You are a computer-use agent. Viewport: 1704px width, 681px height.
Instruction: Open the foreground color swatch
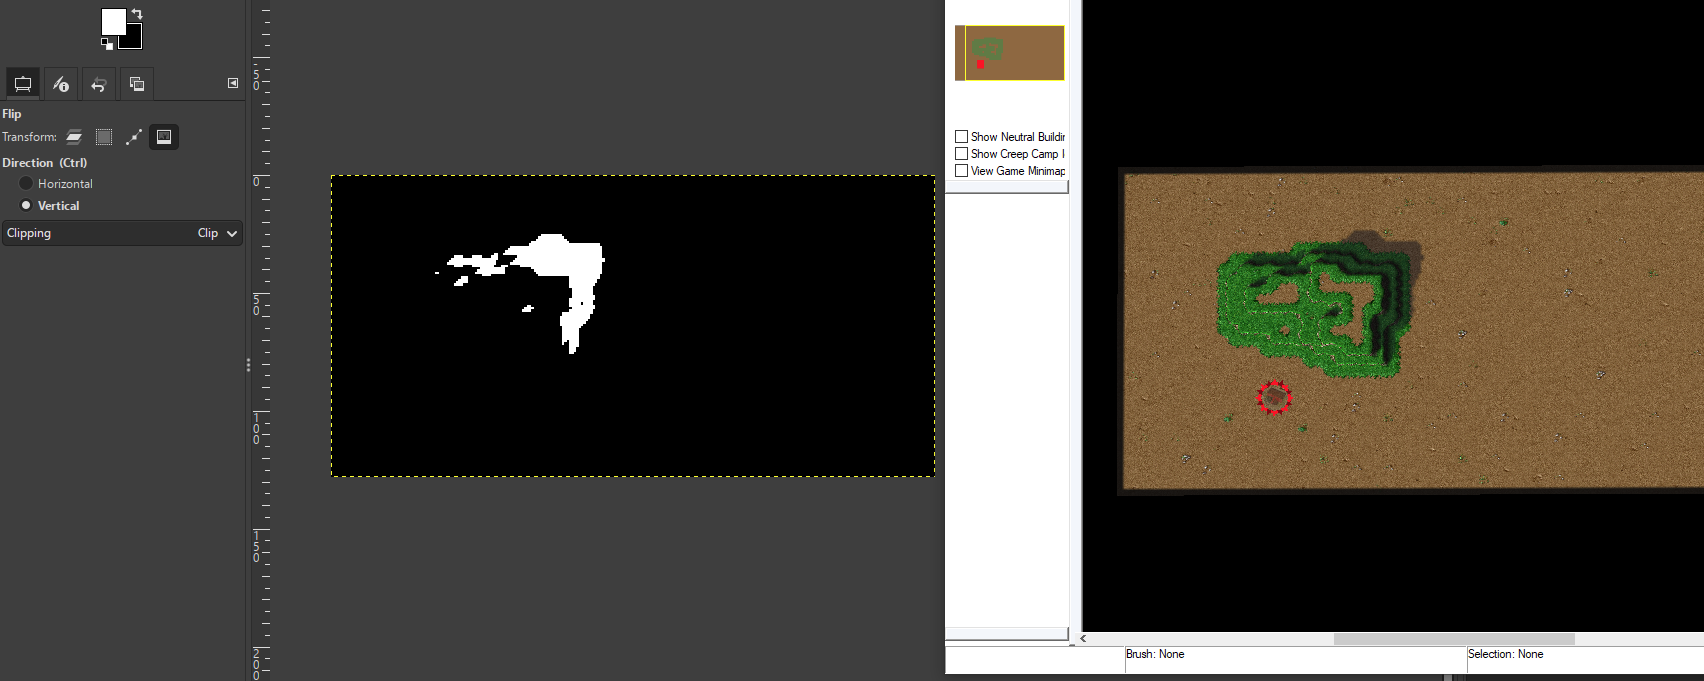tap(113, 22)
